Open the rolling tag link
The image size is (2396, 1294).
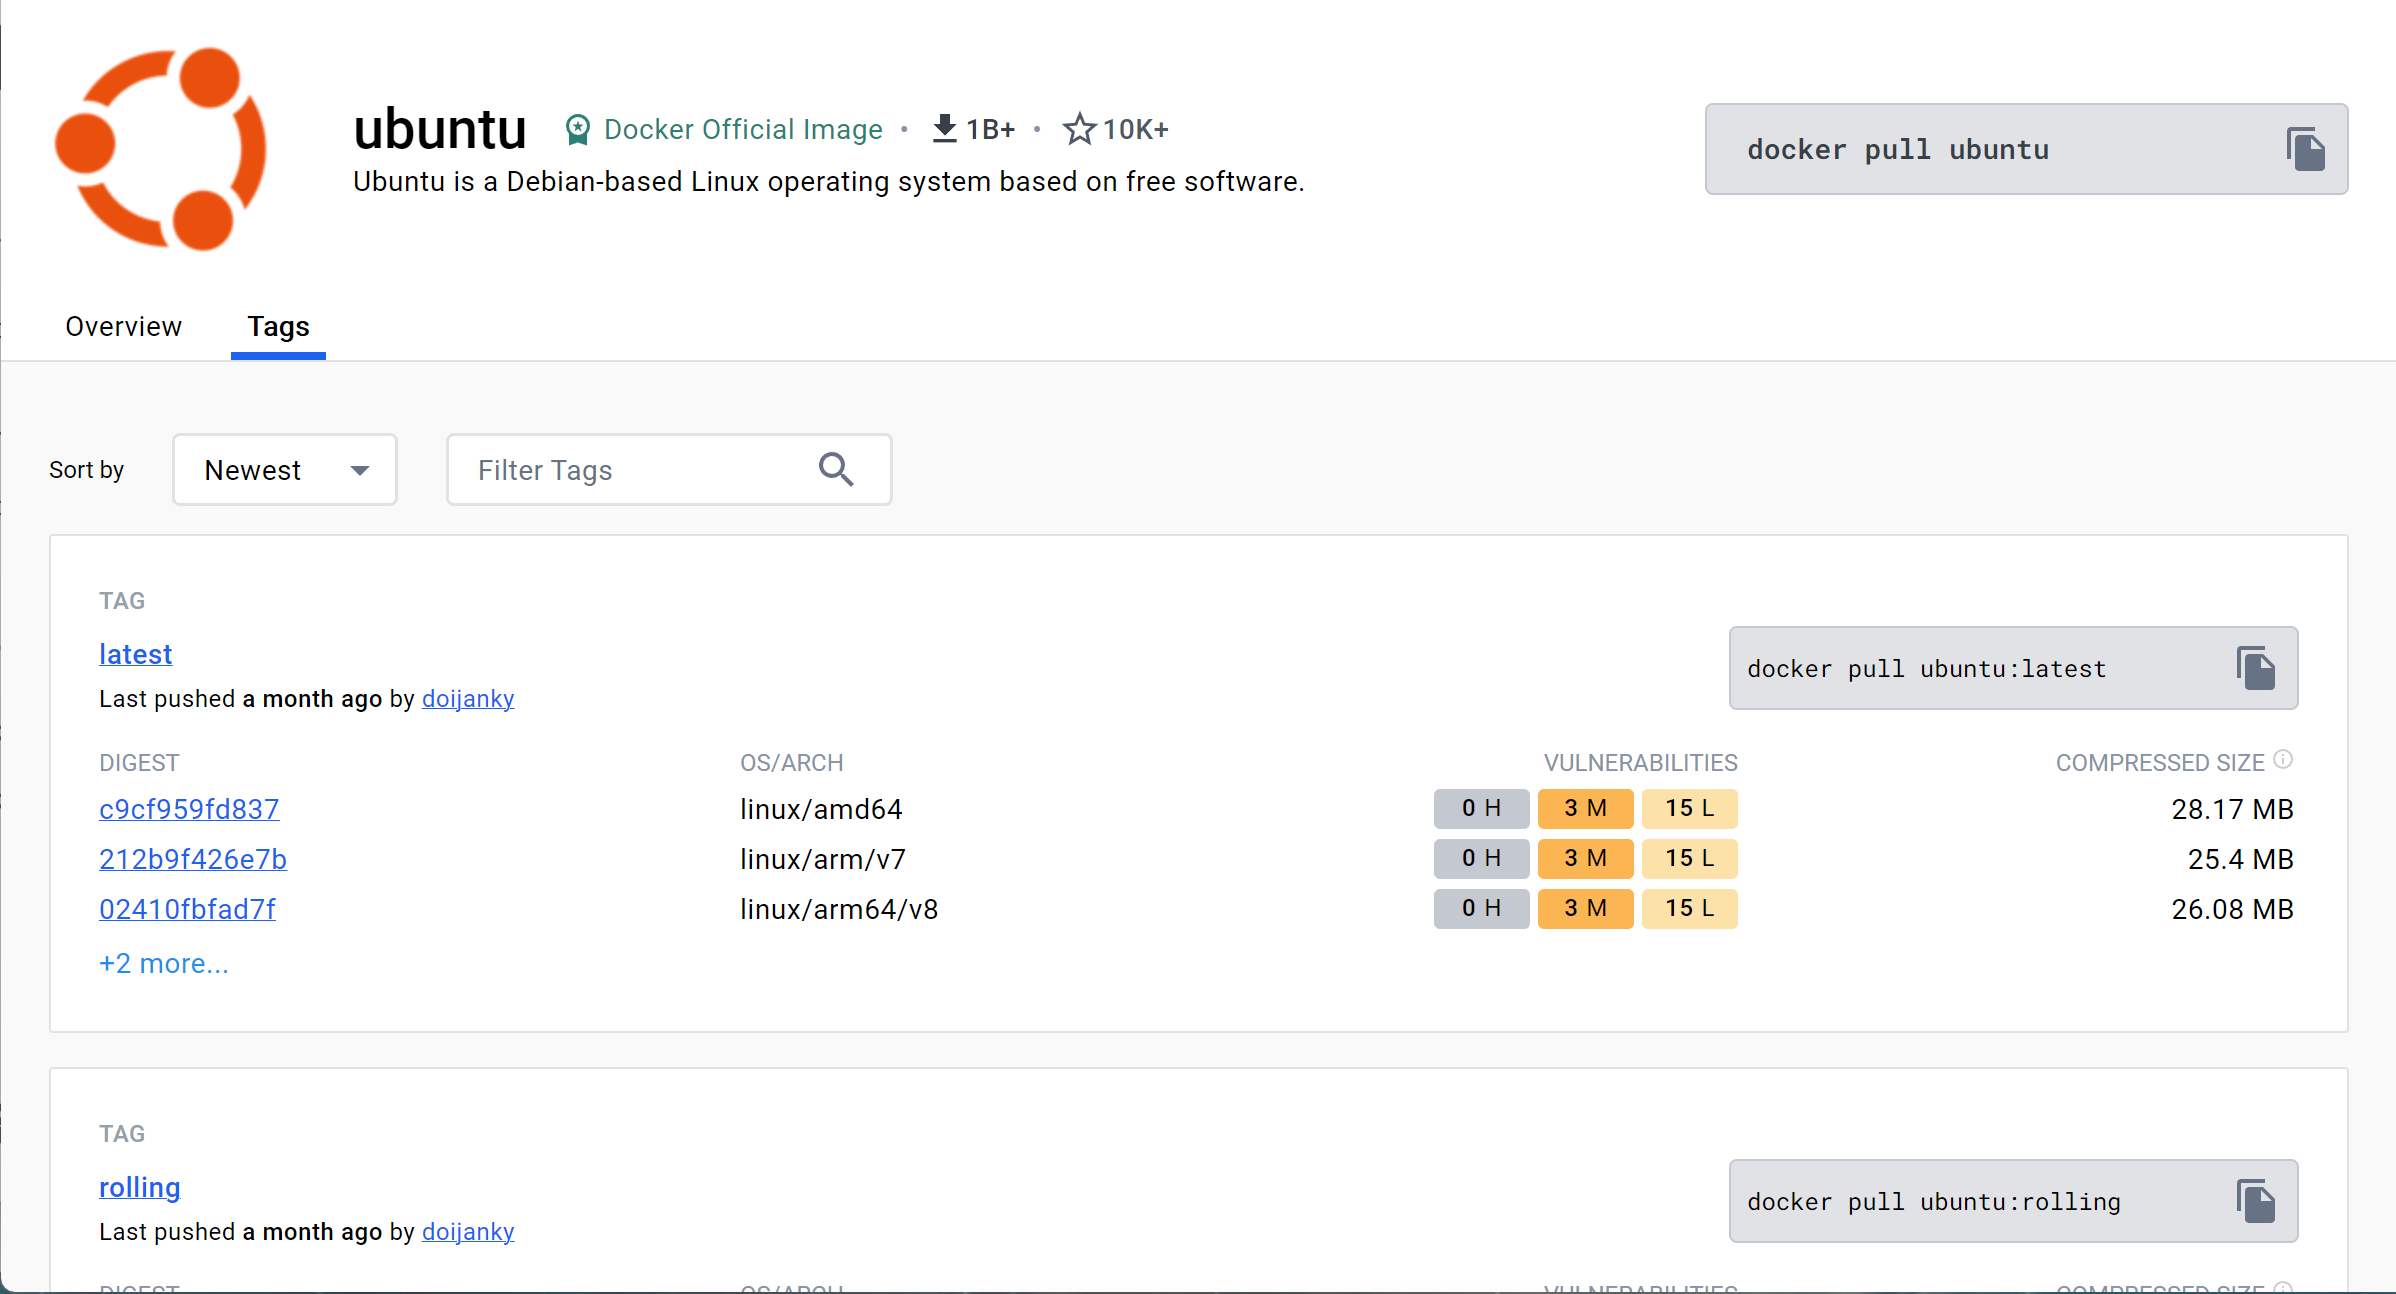click(139, 1187)
